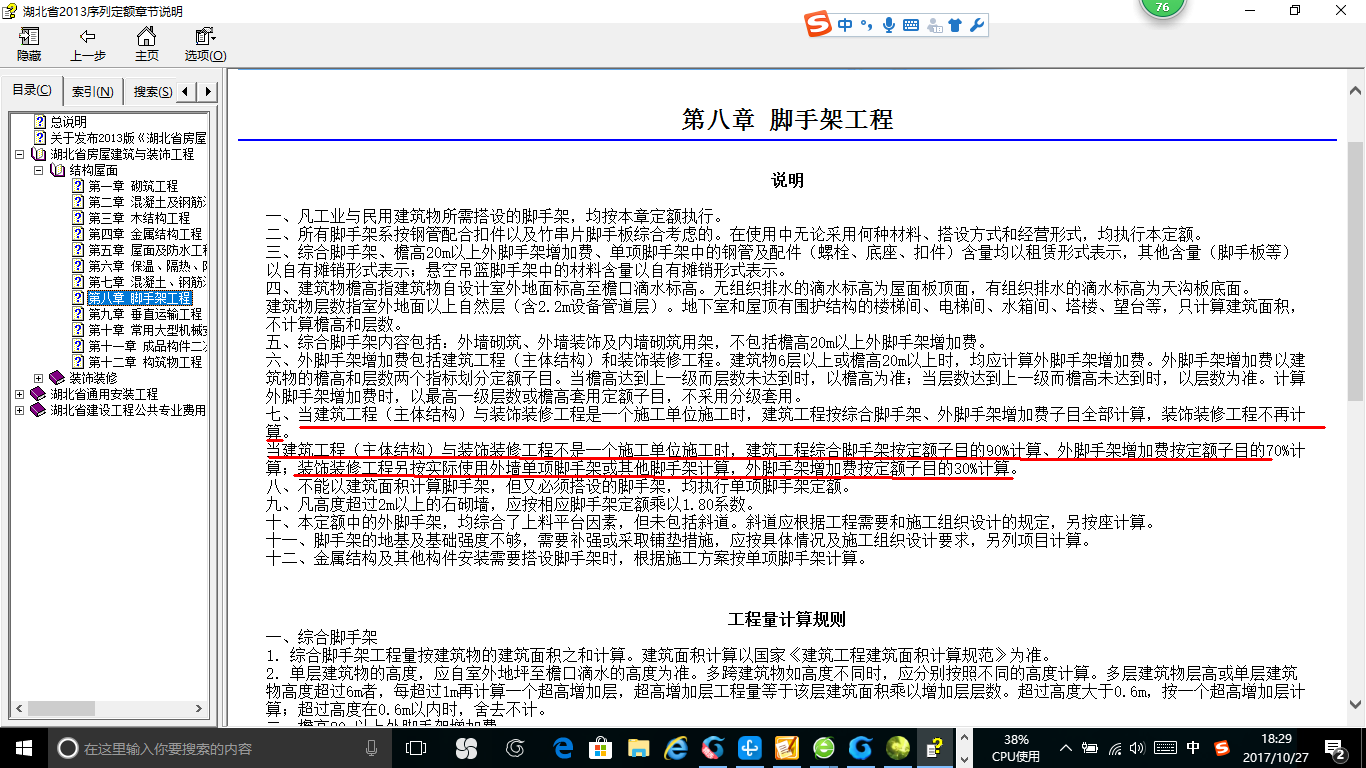Open the Microsoft Edge taskbar icon
This screenshot has width=1366, height=768.
tap(563, 748)
